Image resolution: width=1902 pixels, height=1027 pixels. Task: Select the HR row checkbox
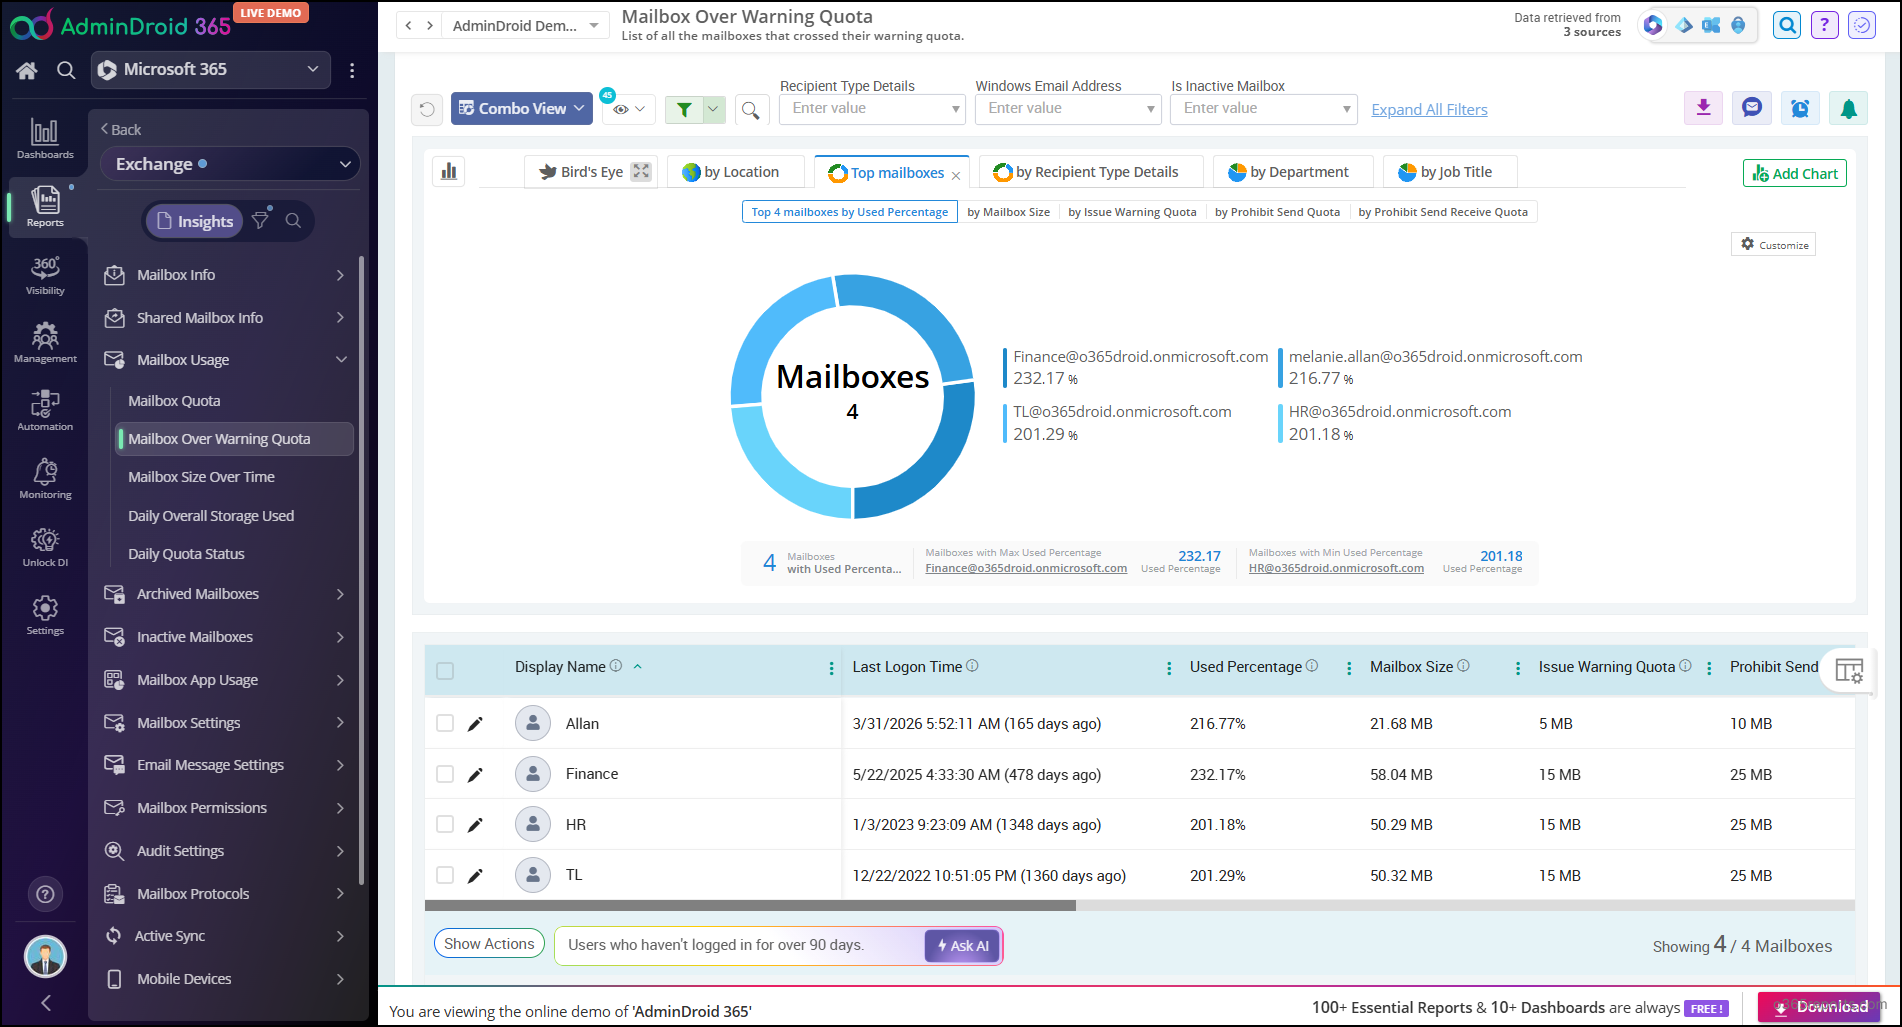click(x=445, y=824)
